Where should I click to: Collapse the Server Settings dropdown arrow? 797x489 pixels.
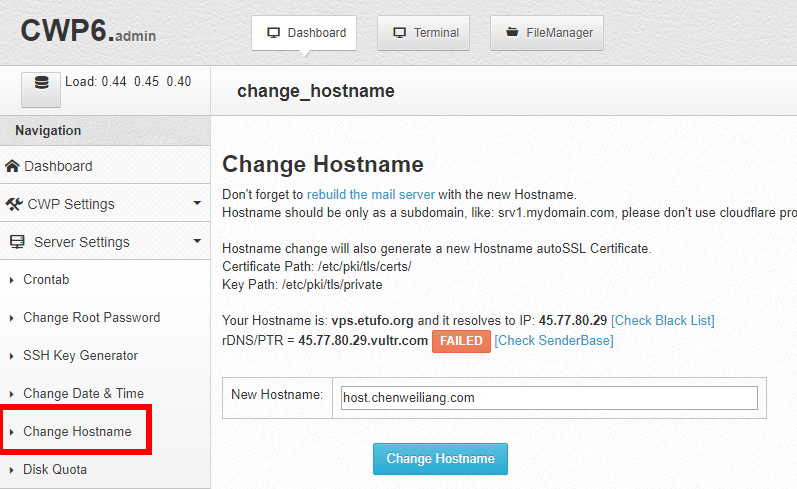click(x=197, y=242)
